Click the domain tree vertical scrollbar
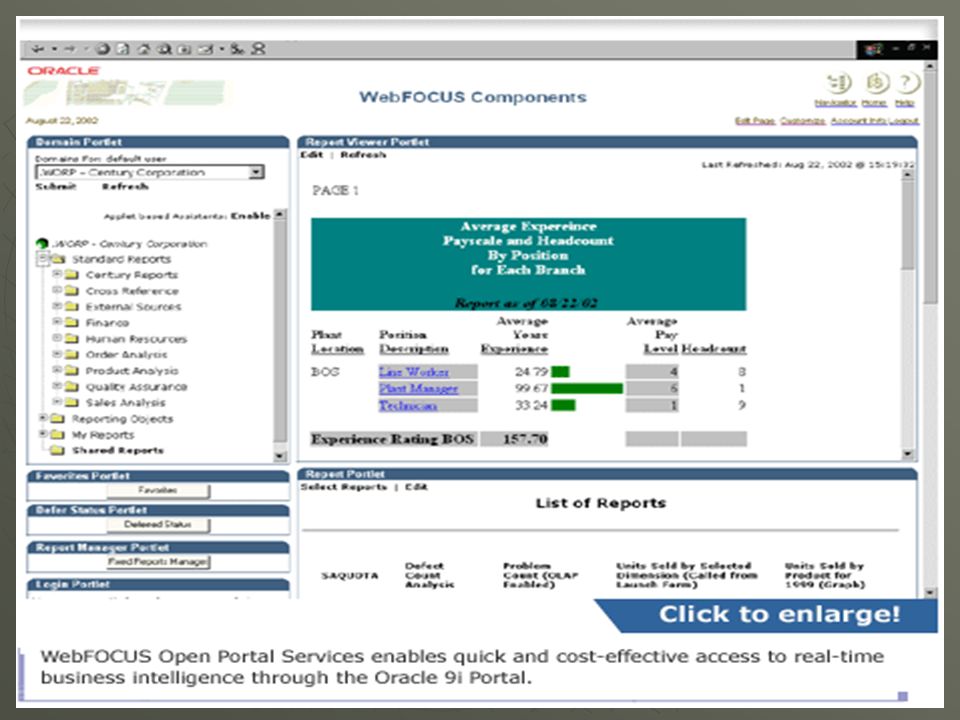Viewport: 960px width, 720px height. 280,335
